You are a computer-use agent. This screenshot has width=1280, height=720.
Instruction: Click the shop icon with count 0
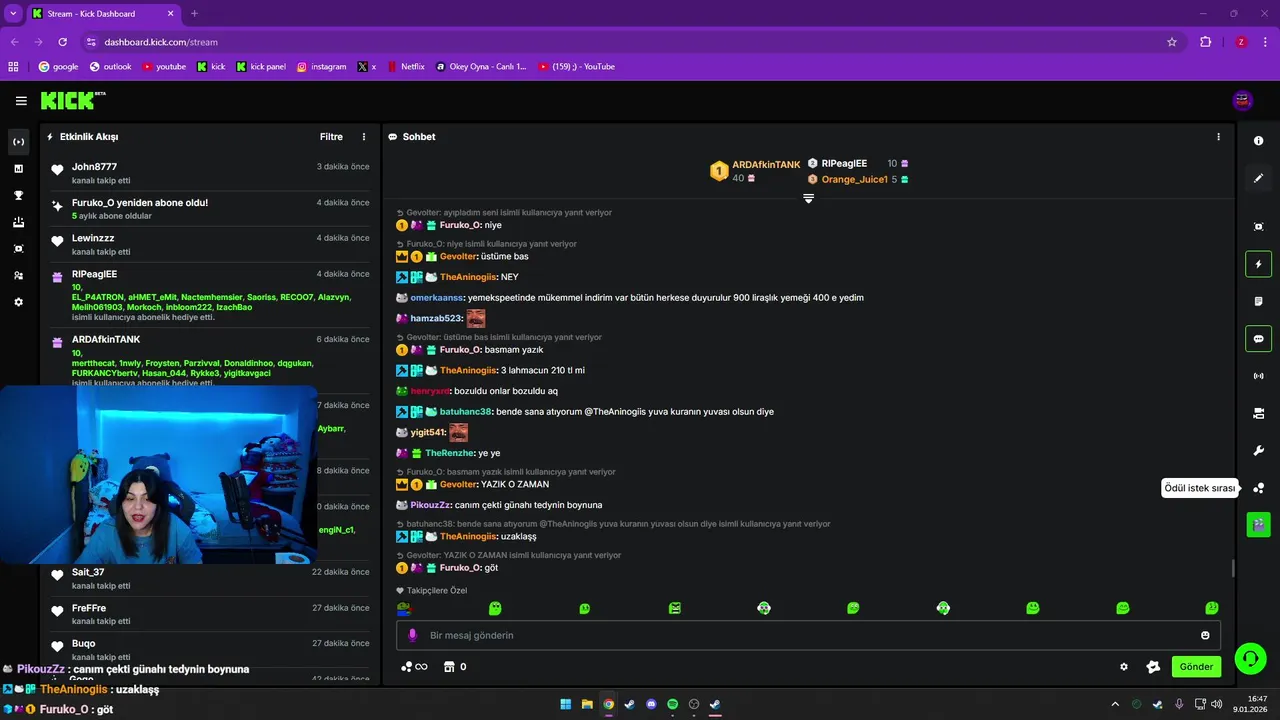[x=455, y=667]
